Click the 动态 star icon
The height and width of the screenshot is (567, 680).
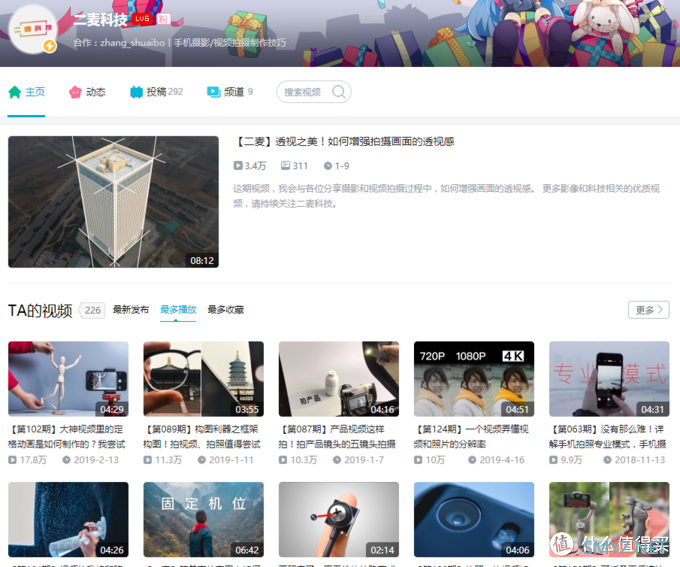click(75, 92)
